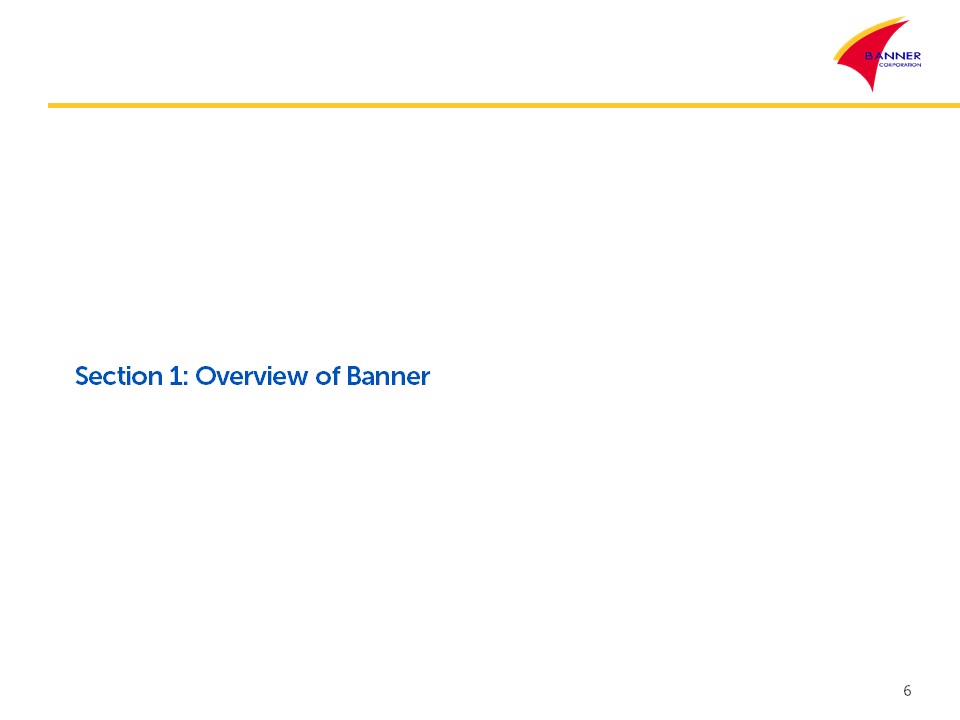Click the Banner Corporation logo
960x720 pixels.
click(x=877, y=55)
